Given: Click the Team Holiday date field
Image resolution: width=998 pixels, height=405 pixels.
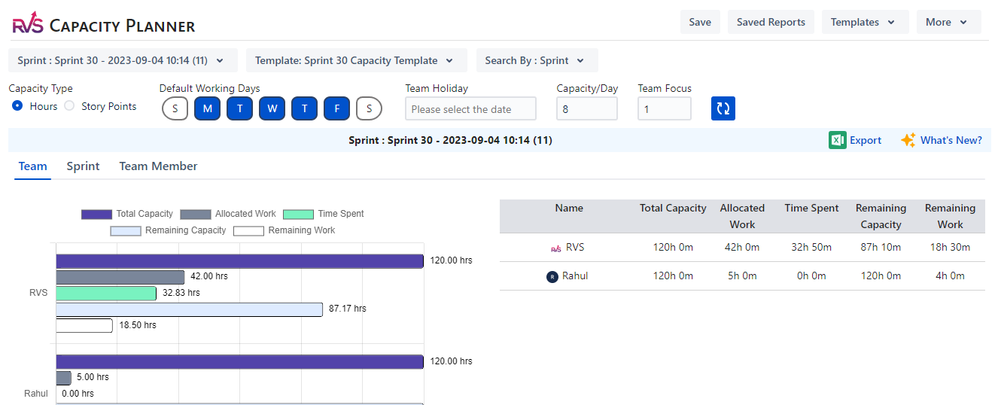Looking at the screenshot, I should [470, 109].
